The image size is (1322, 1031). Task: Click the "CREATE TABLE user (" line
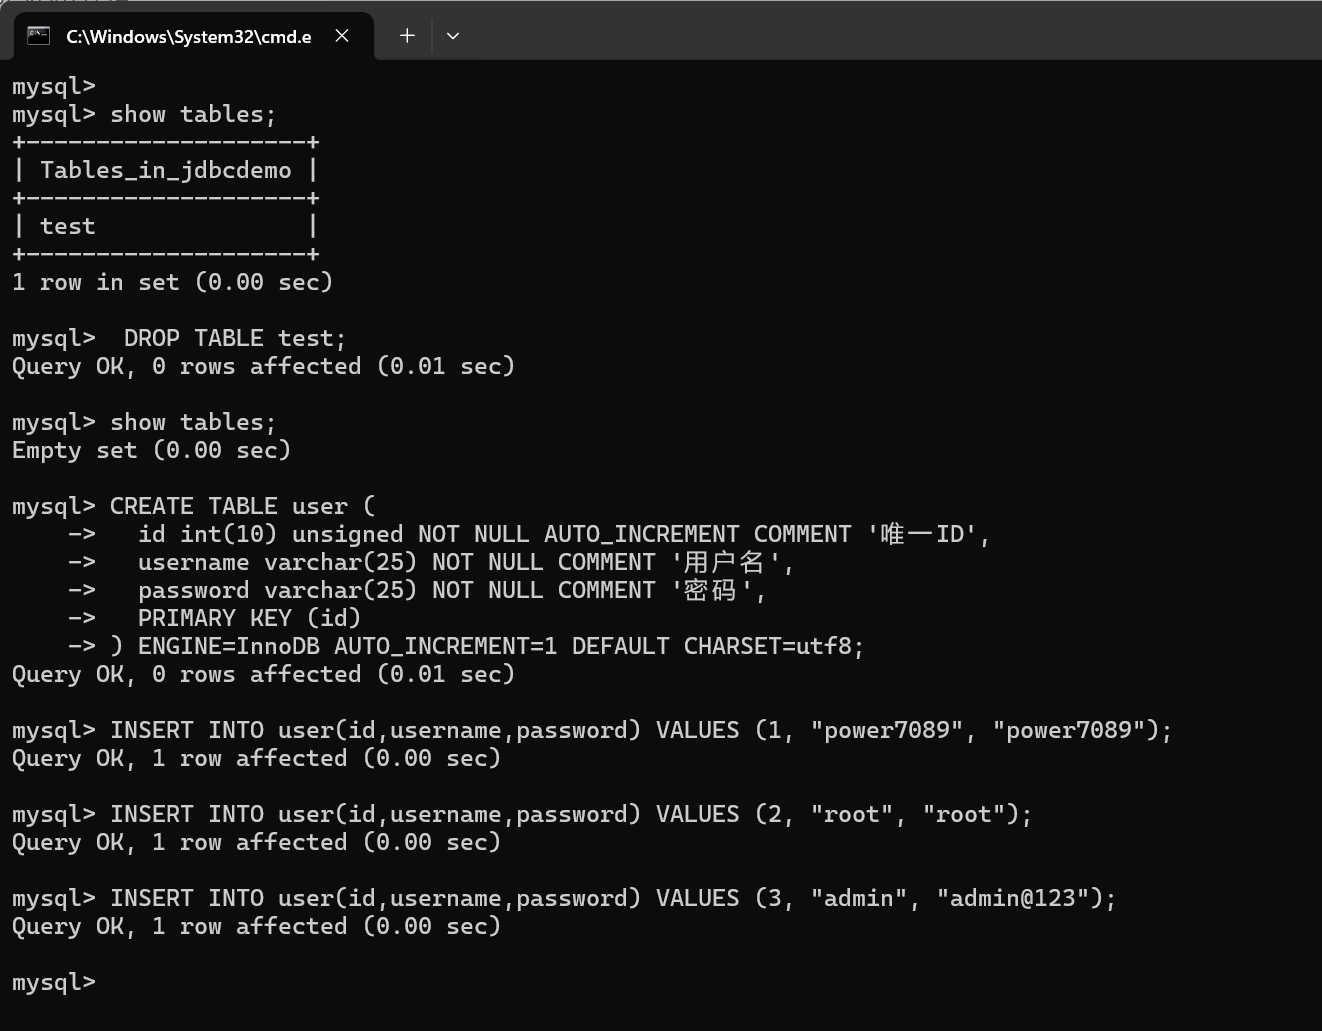coord(242,506)
